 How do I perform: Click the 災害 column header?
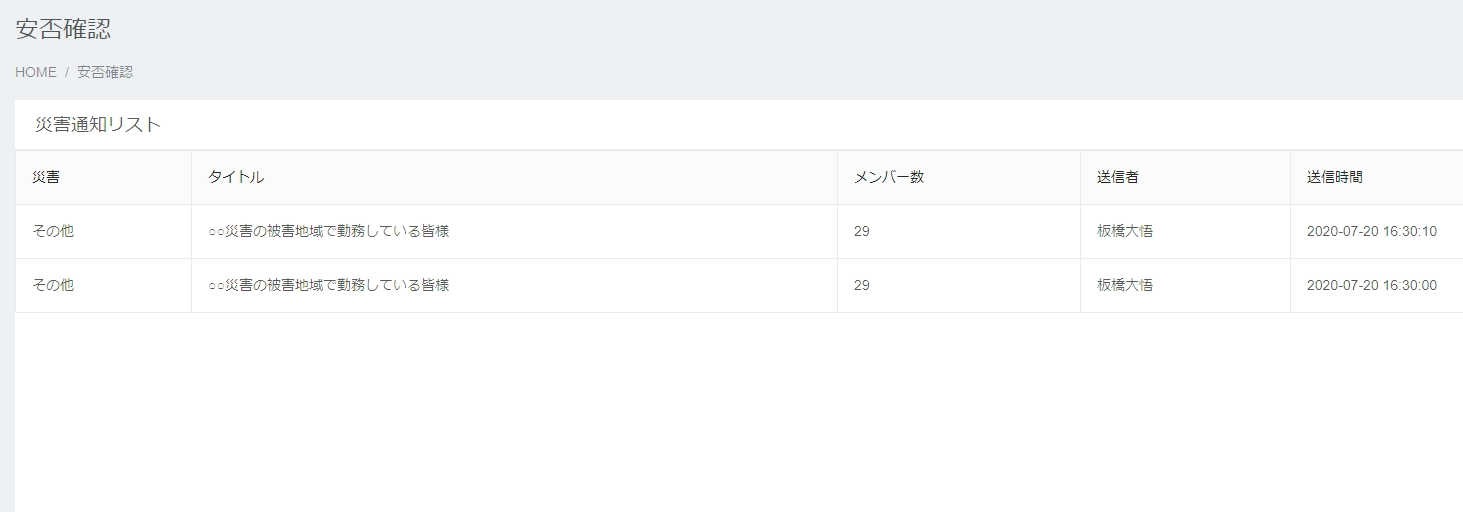pos(46,177)
